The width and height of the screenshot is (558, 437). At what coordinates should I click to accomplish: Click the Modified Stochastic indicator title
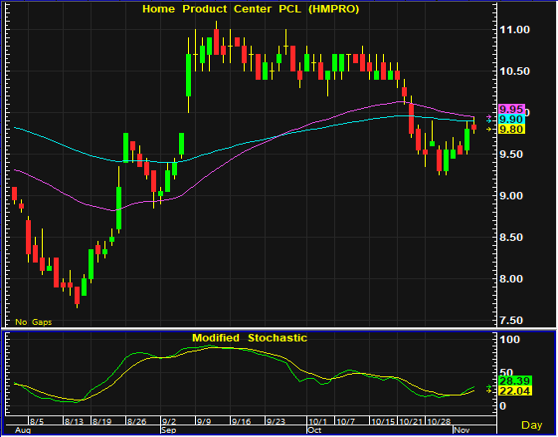tap(249, 338)
